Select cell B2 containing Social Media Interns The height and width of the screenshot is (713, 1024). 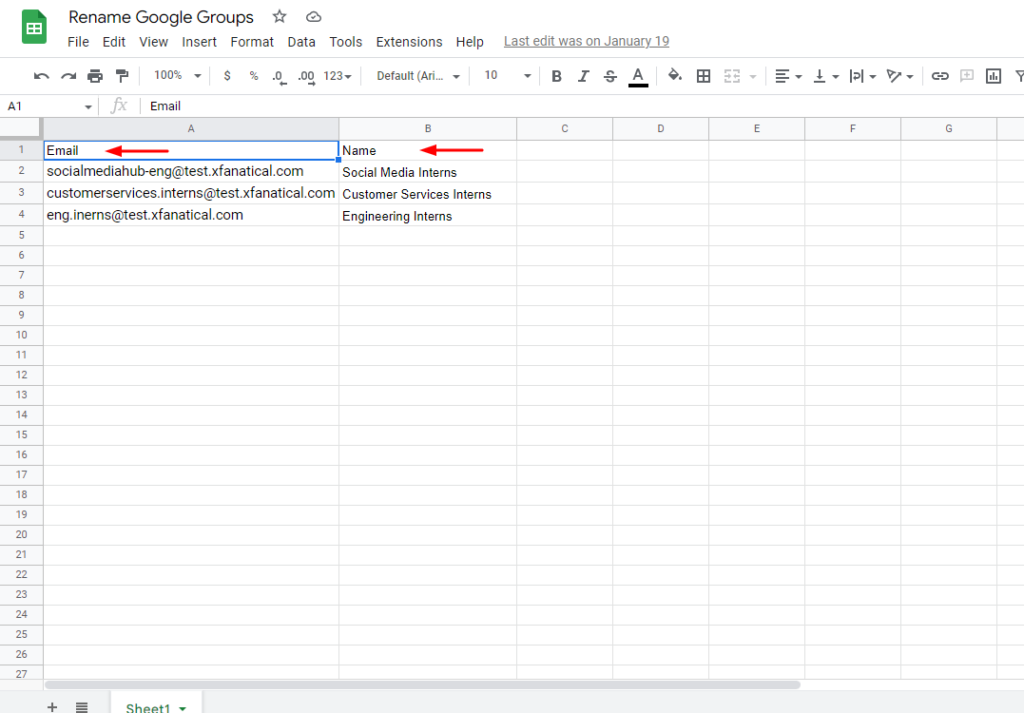pyautogui.click(x=428, y=172)
